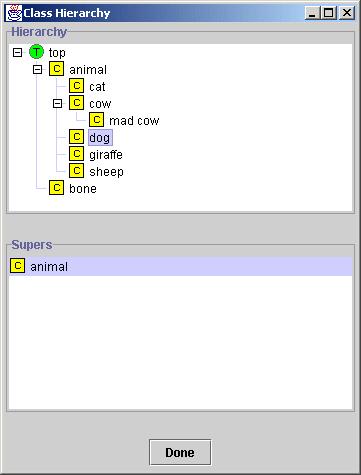Collapse the animal branch

(38, 69)
